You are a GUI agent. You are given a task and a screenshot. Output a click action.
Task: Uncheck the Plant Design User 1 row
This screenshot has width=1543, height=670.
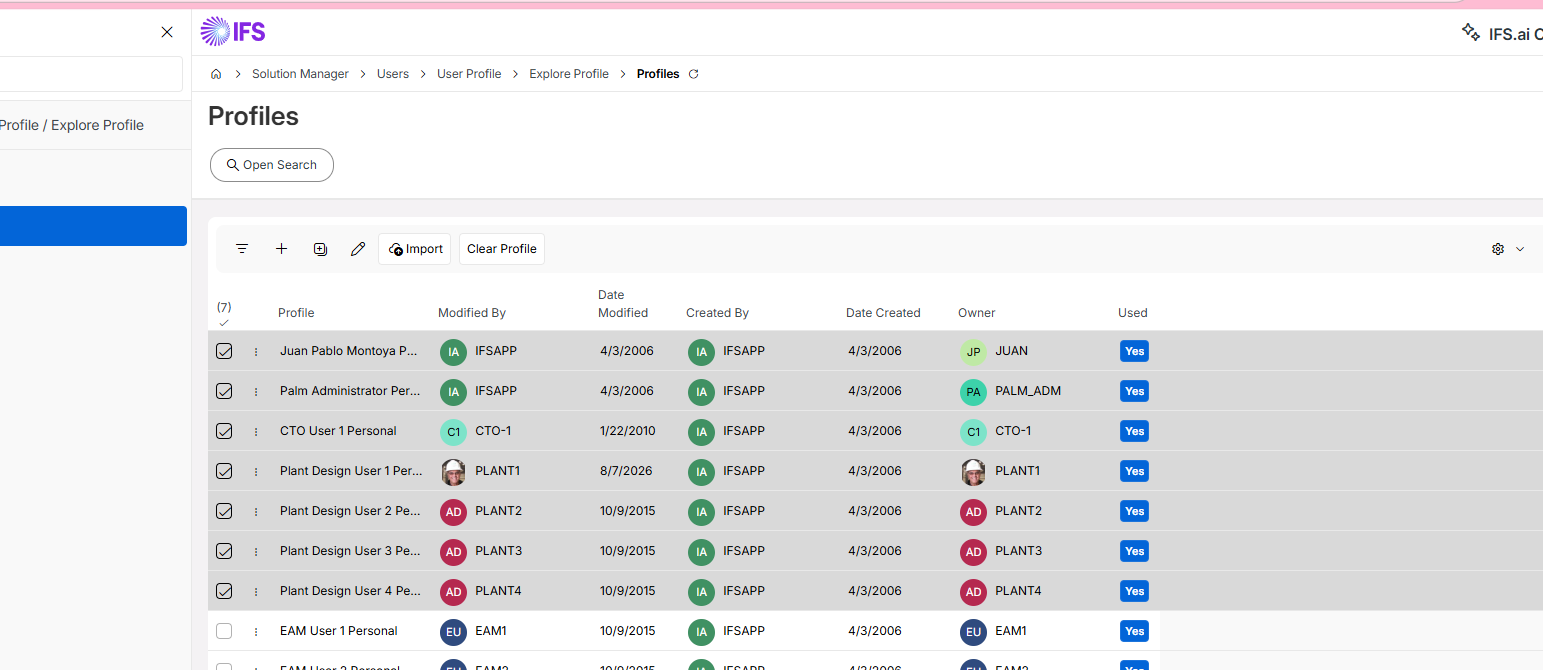click(224, 471)
